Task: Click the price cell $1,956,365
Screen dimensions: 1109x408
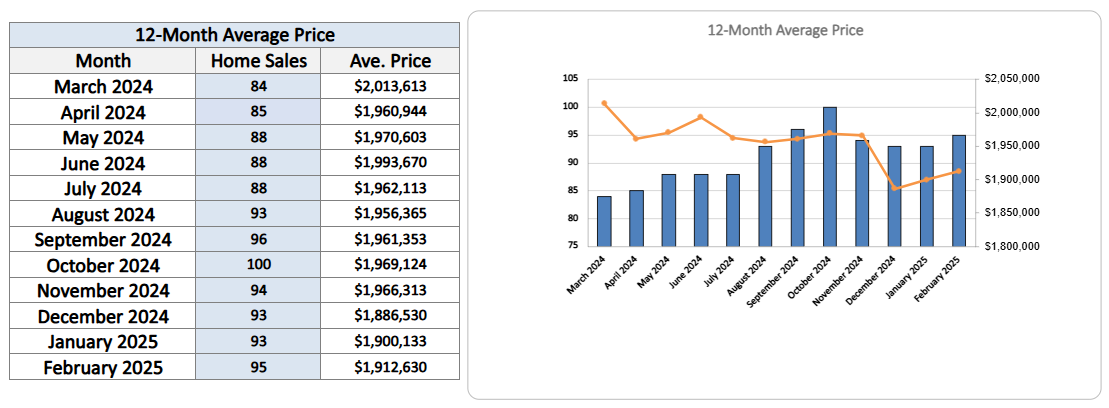Action: [x=390, y=214]
